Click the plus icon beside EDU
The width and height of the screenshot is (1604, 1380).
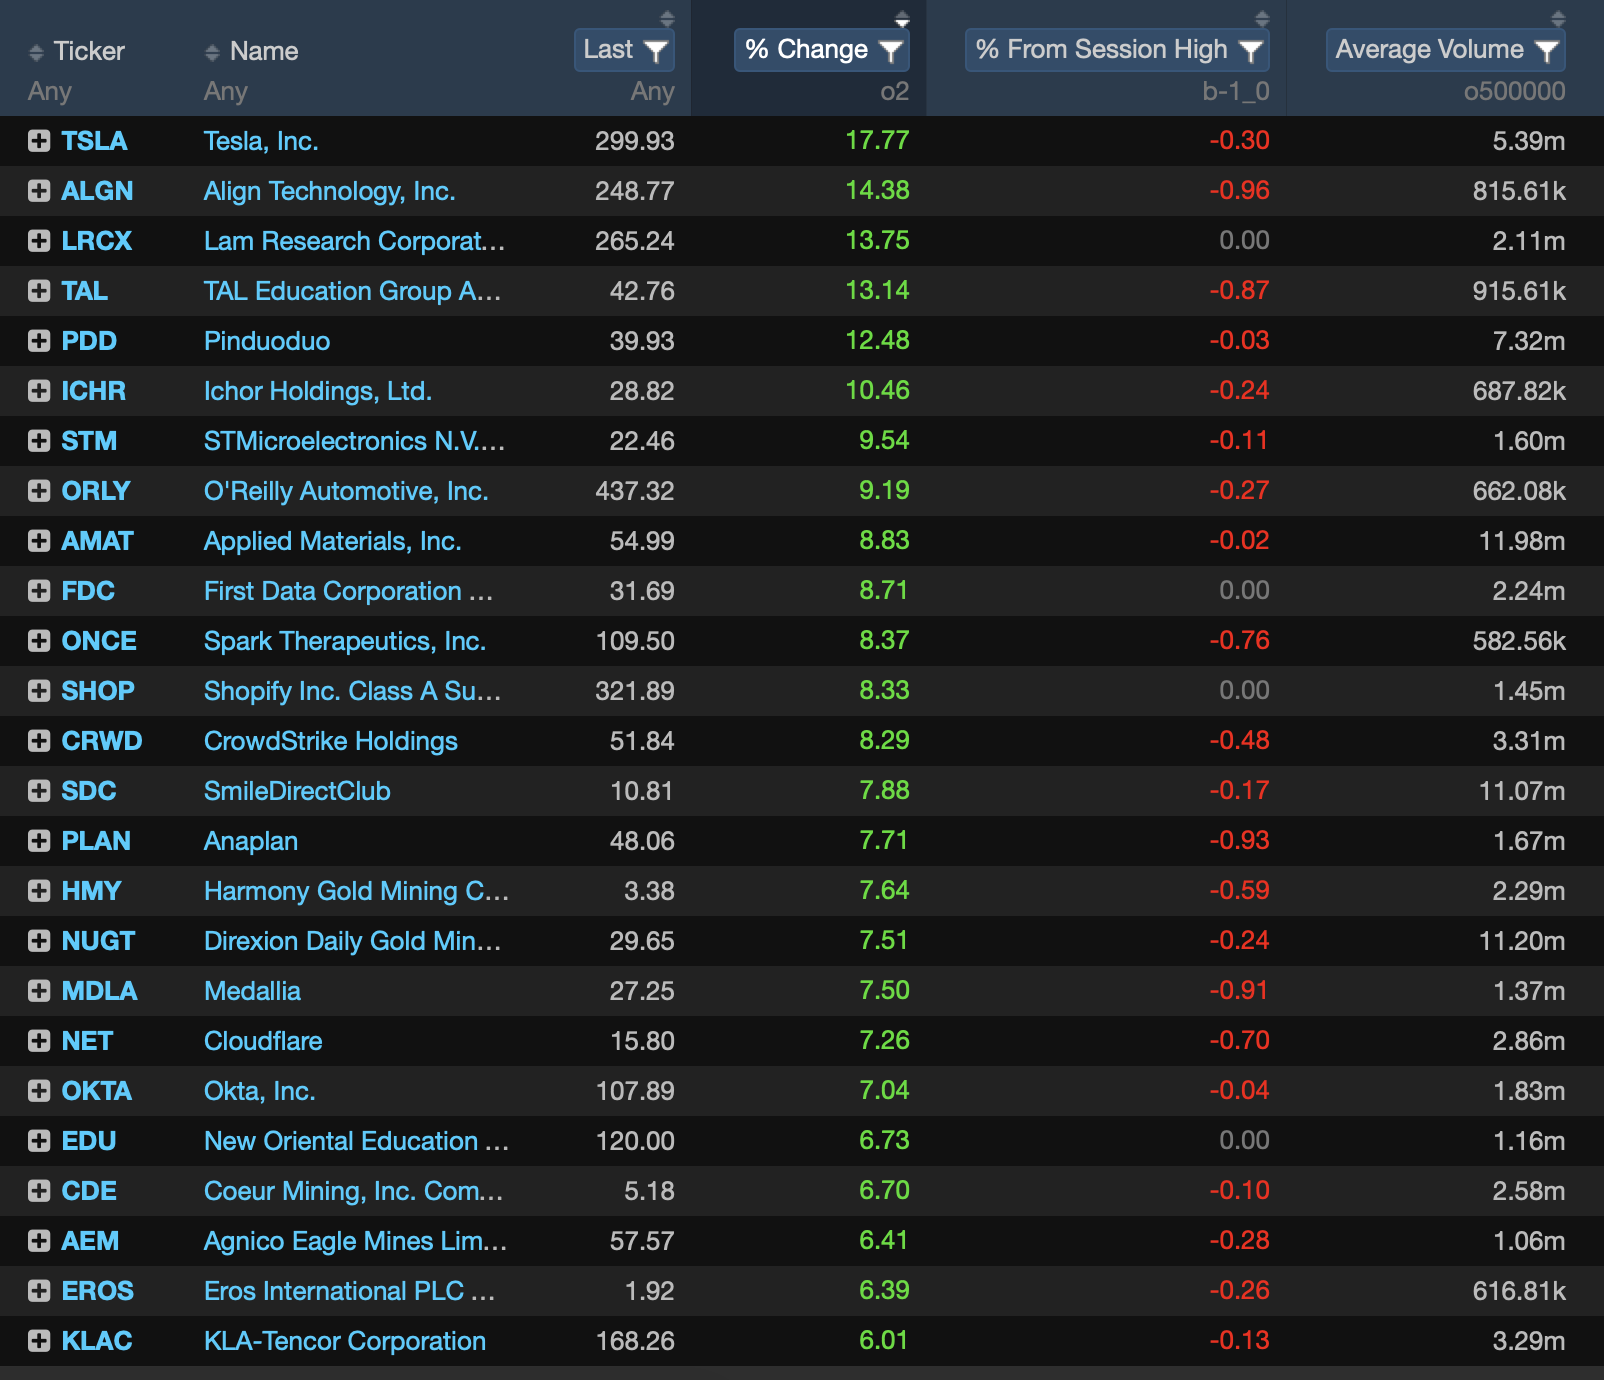[39, 1141]
